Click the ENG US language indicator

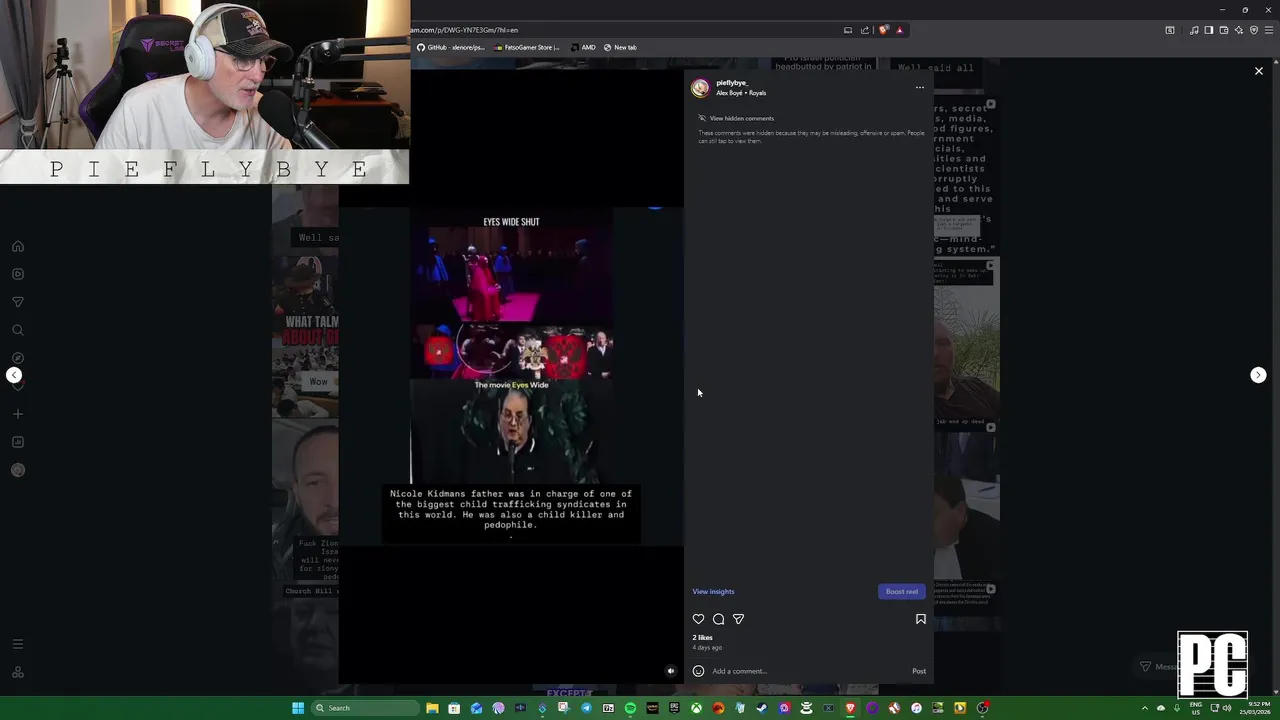pyautogui.click(x=1196, y=708)
